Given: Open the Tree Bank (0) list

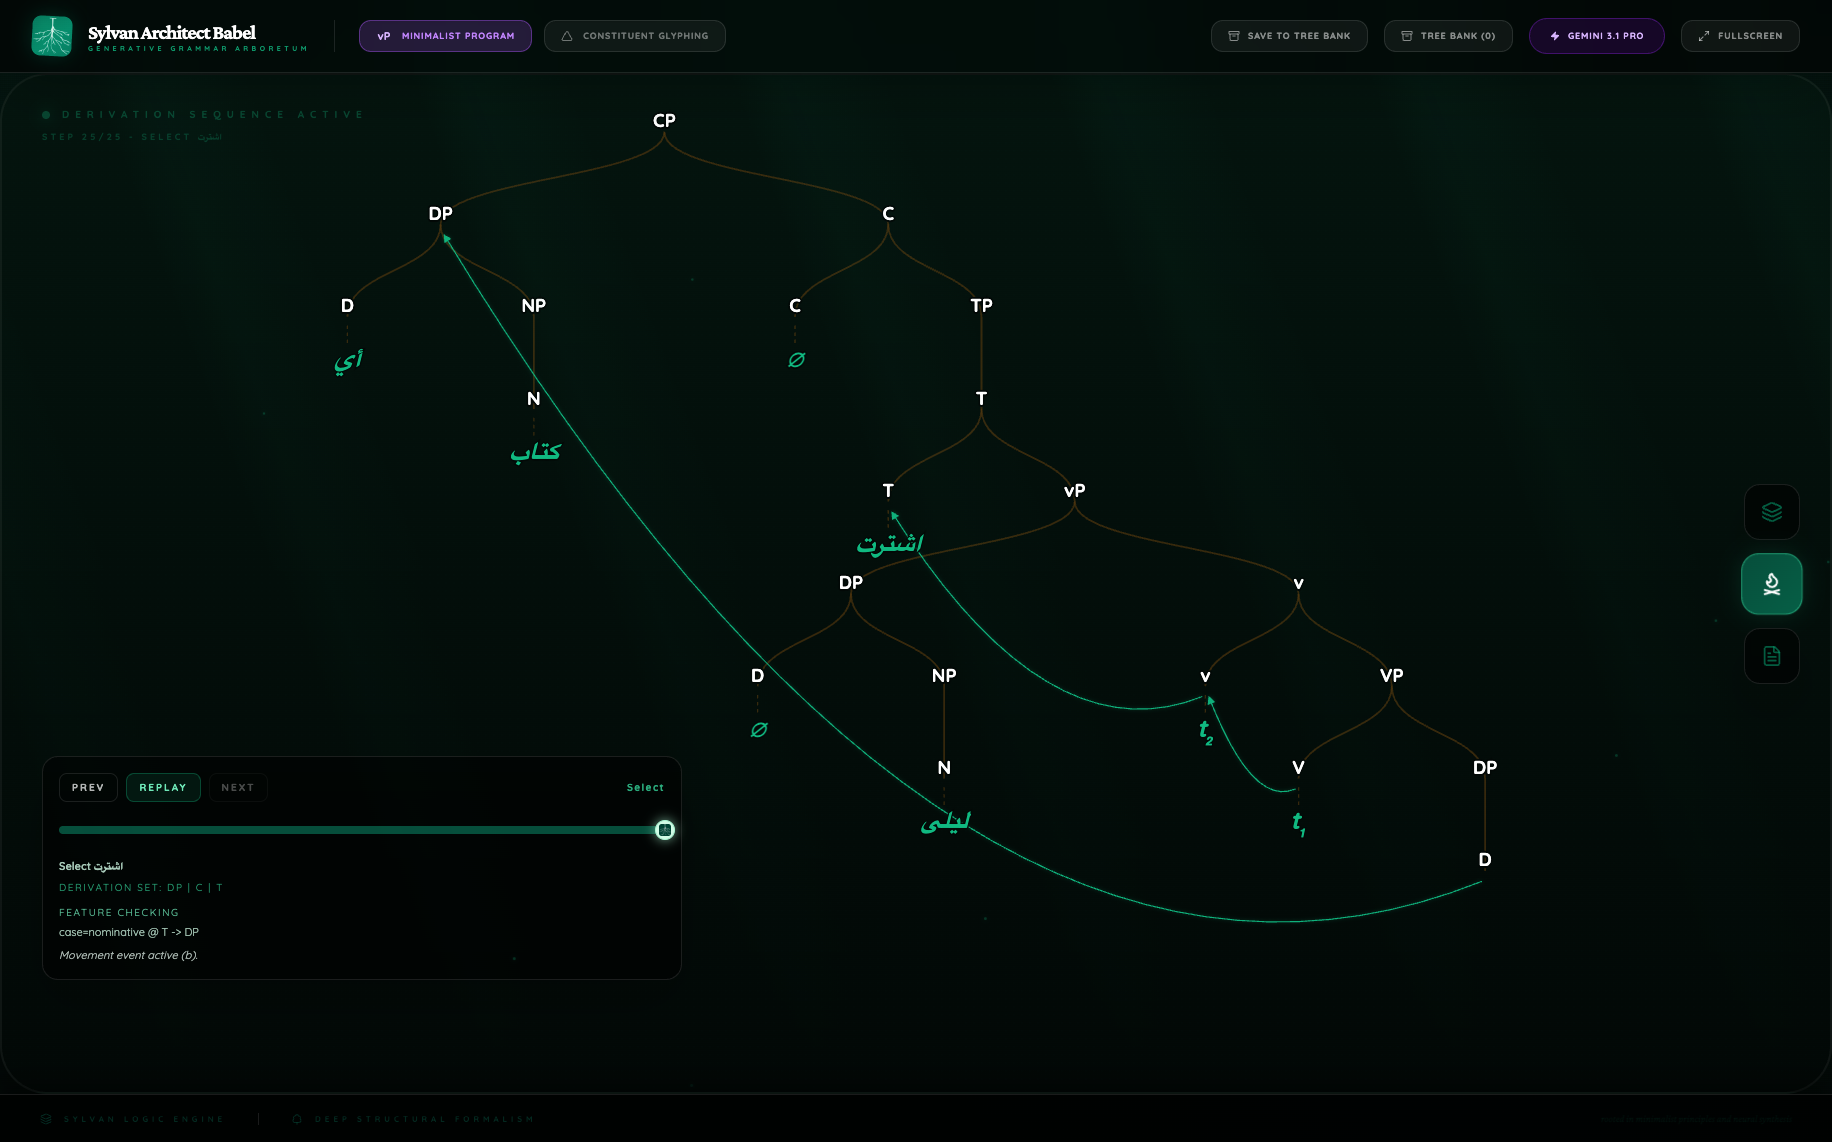Looking at the screenshot, I should coord(1448,36).
